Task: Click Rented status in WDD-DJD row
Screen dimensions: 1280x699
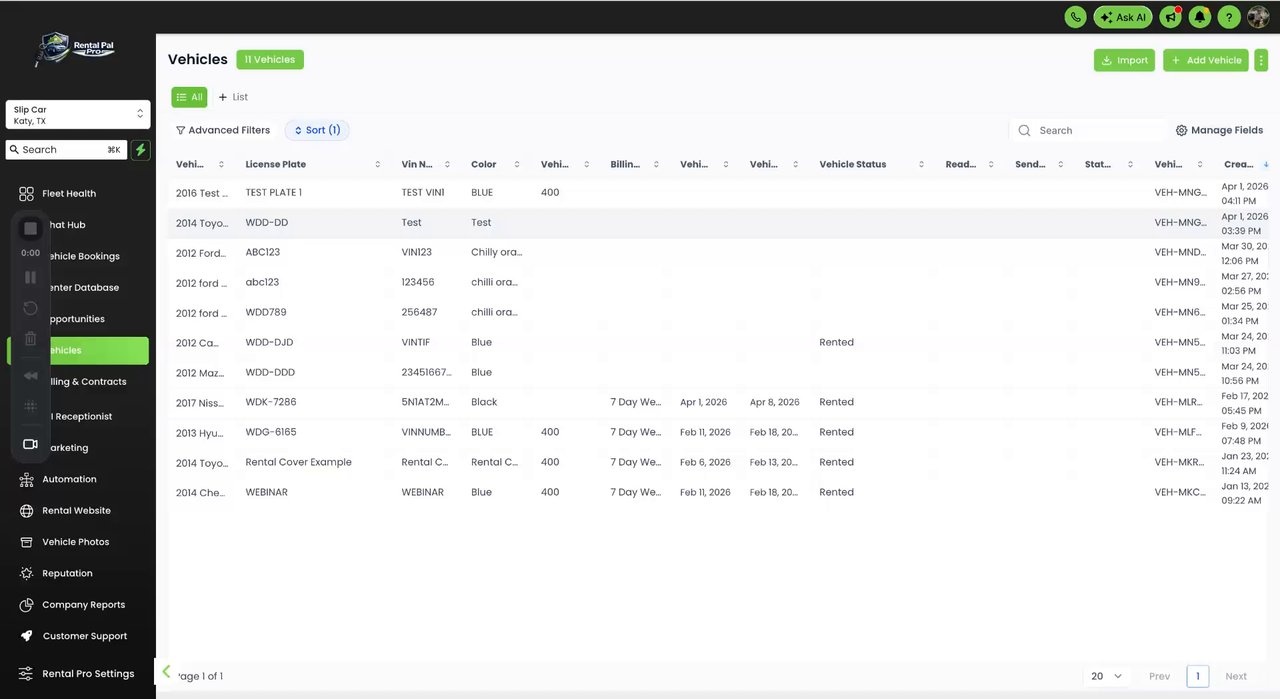Action: click(836, 342)
